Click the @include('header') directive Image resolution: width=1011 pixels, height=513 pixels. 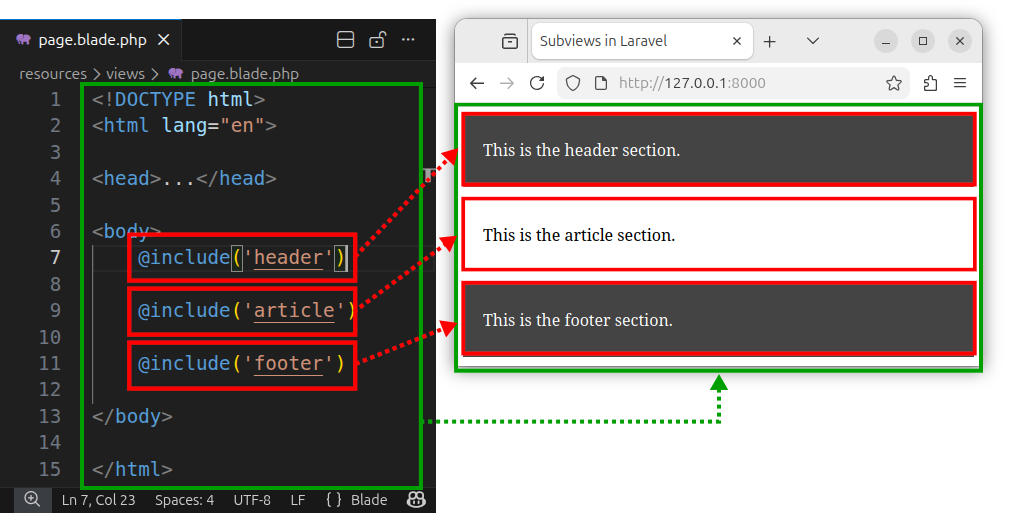(242, 257)
